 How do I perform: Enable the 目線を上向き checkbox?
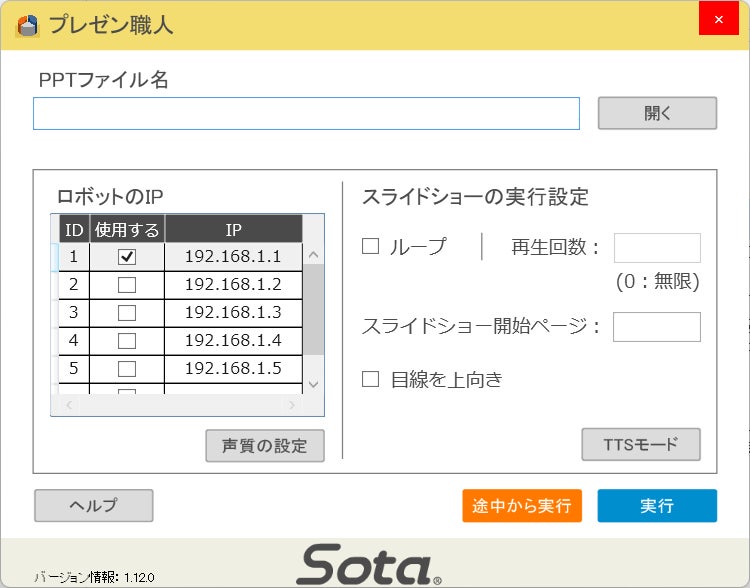(370, 379)
